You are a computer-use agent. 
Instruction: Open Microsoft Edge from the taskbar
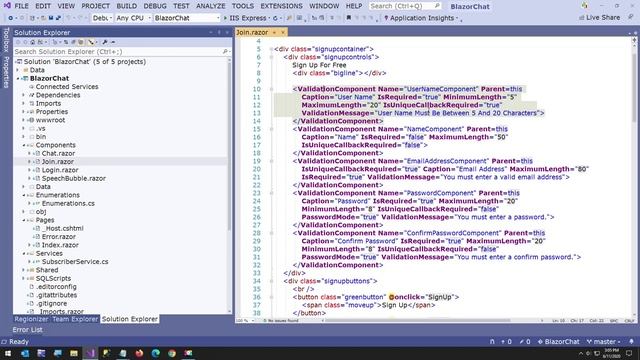coord(156,353)
